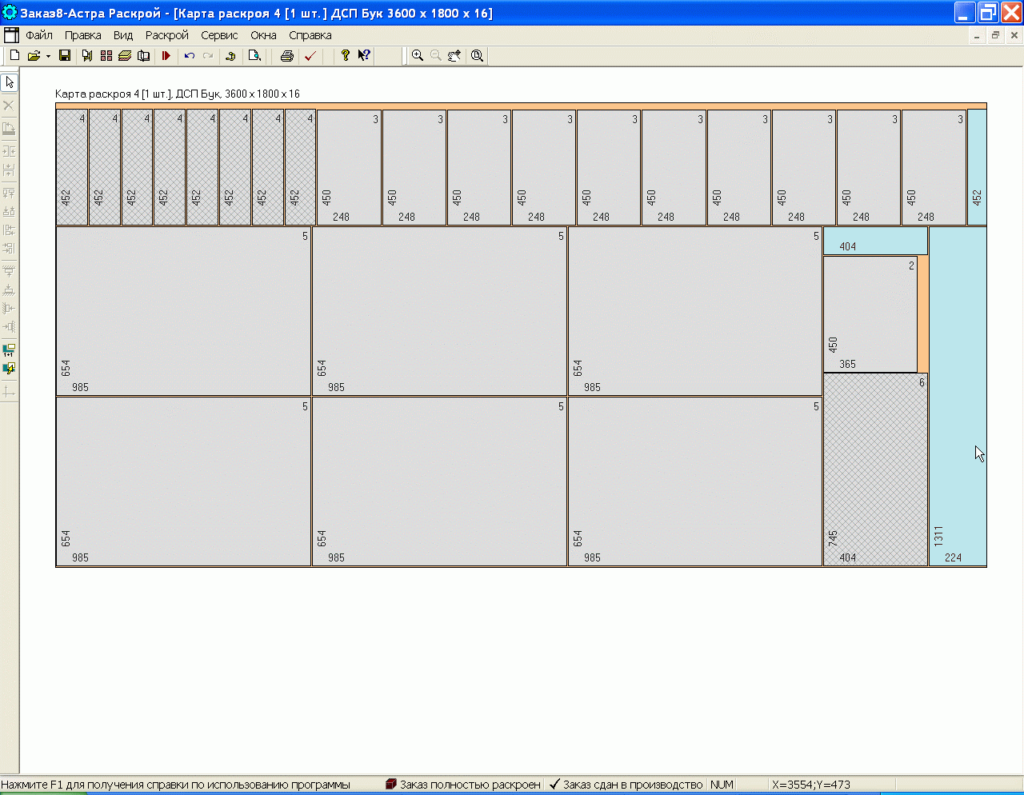The width and height of the screenshot is (1024, 795).
Task: Click the Zoom in magnifier icon
Action: click(418, 56)
